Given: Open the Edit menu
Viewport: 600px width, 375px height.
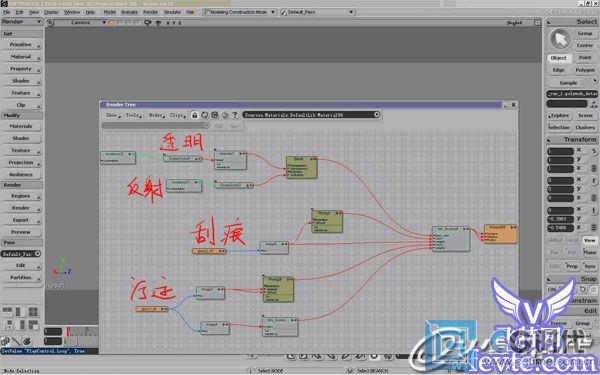Looking at the screenshot, I should 20,12.
